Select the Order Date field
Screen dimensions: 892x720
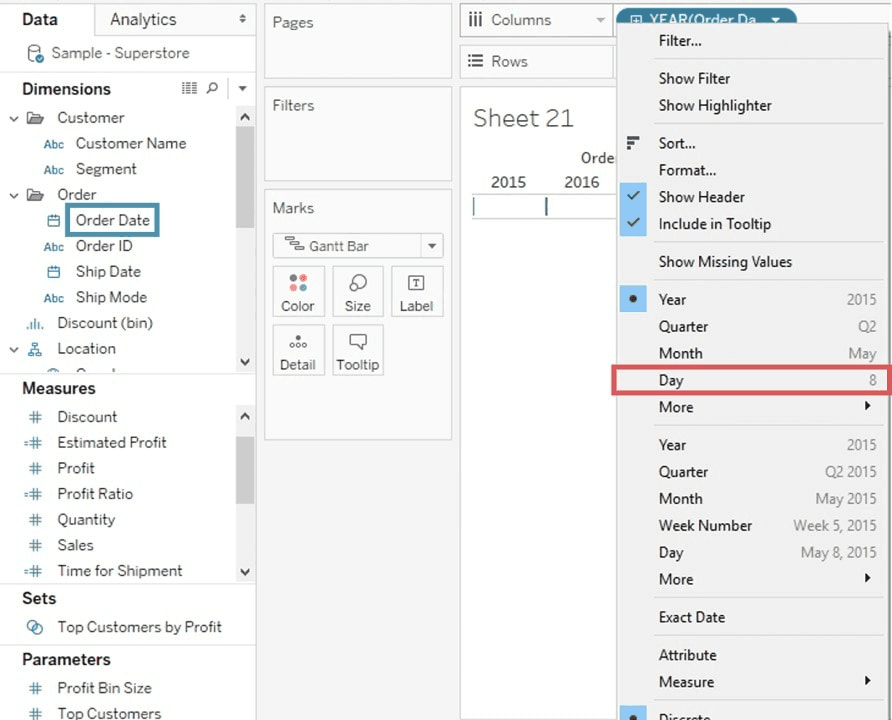tap(112, 220)
